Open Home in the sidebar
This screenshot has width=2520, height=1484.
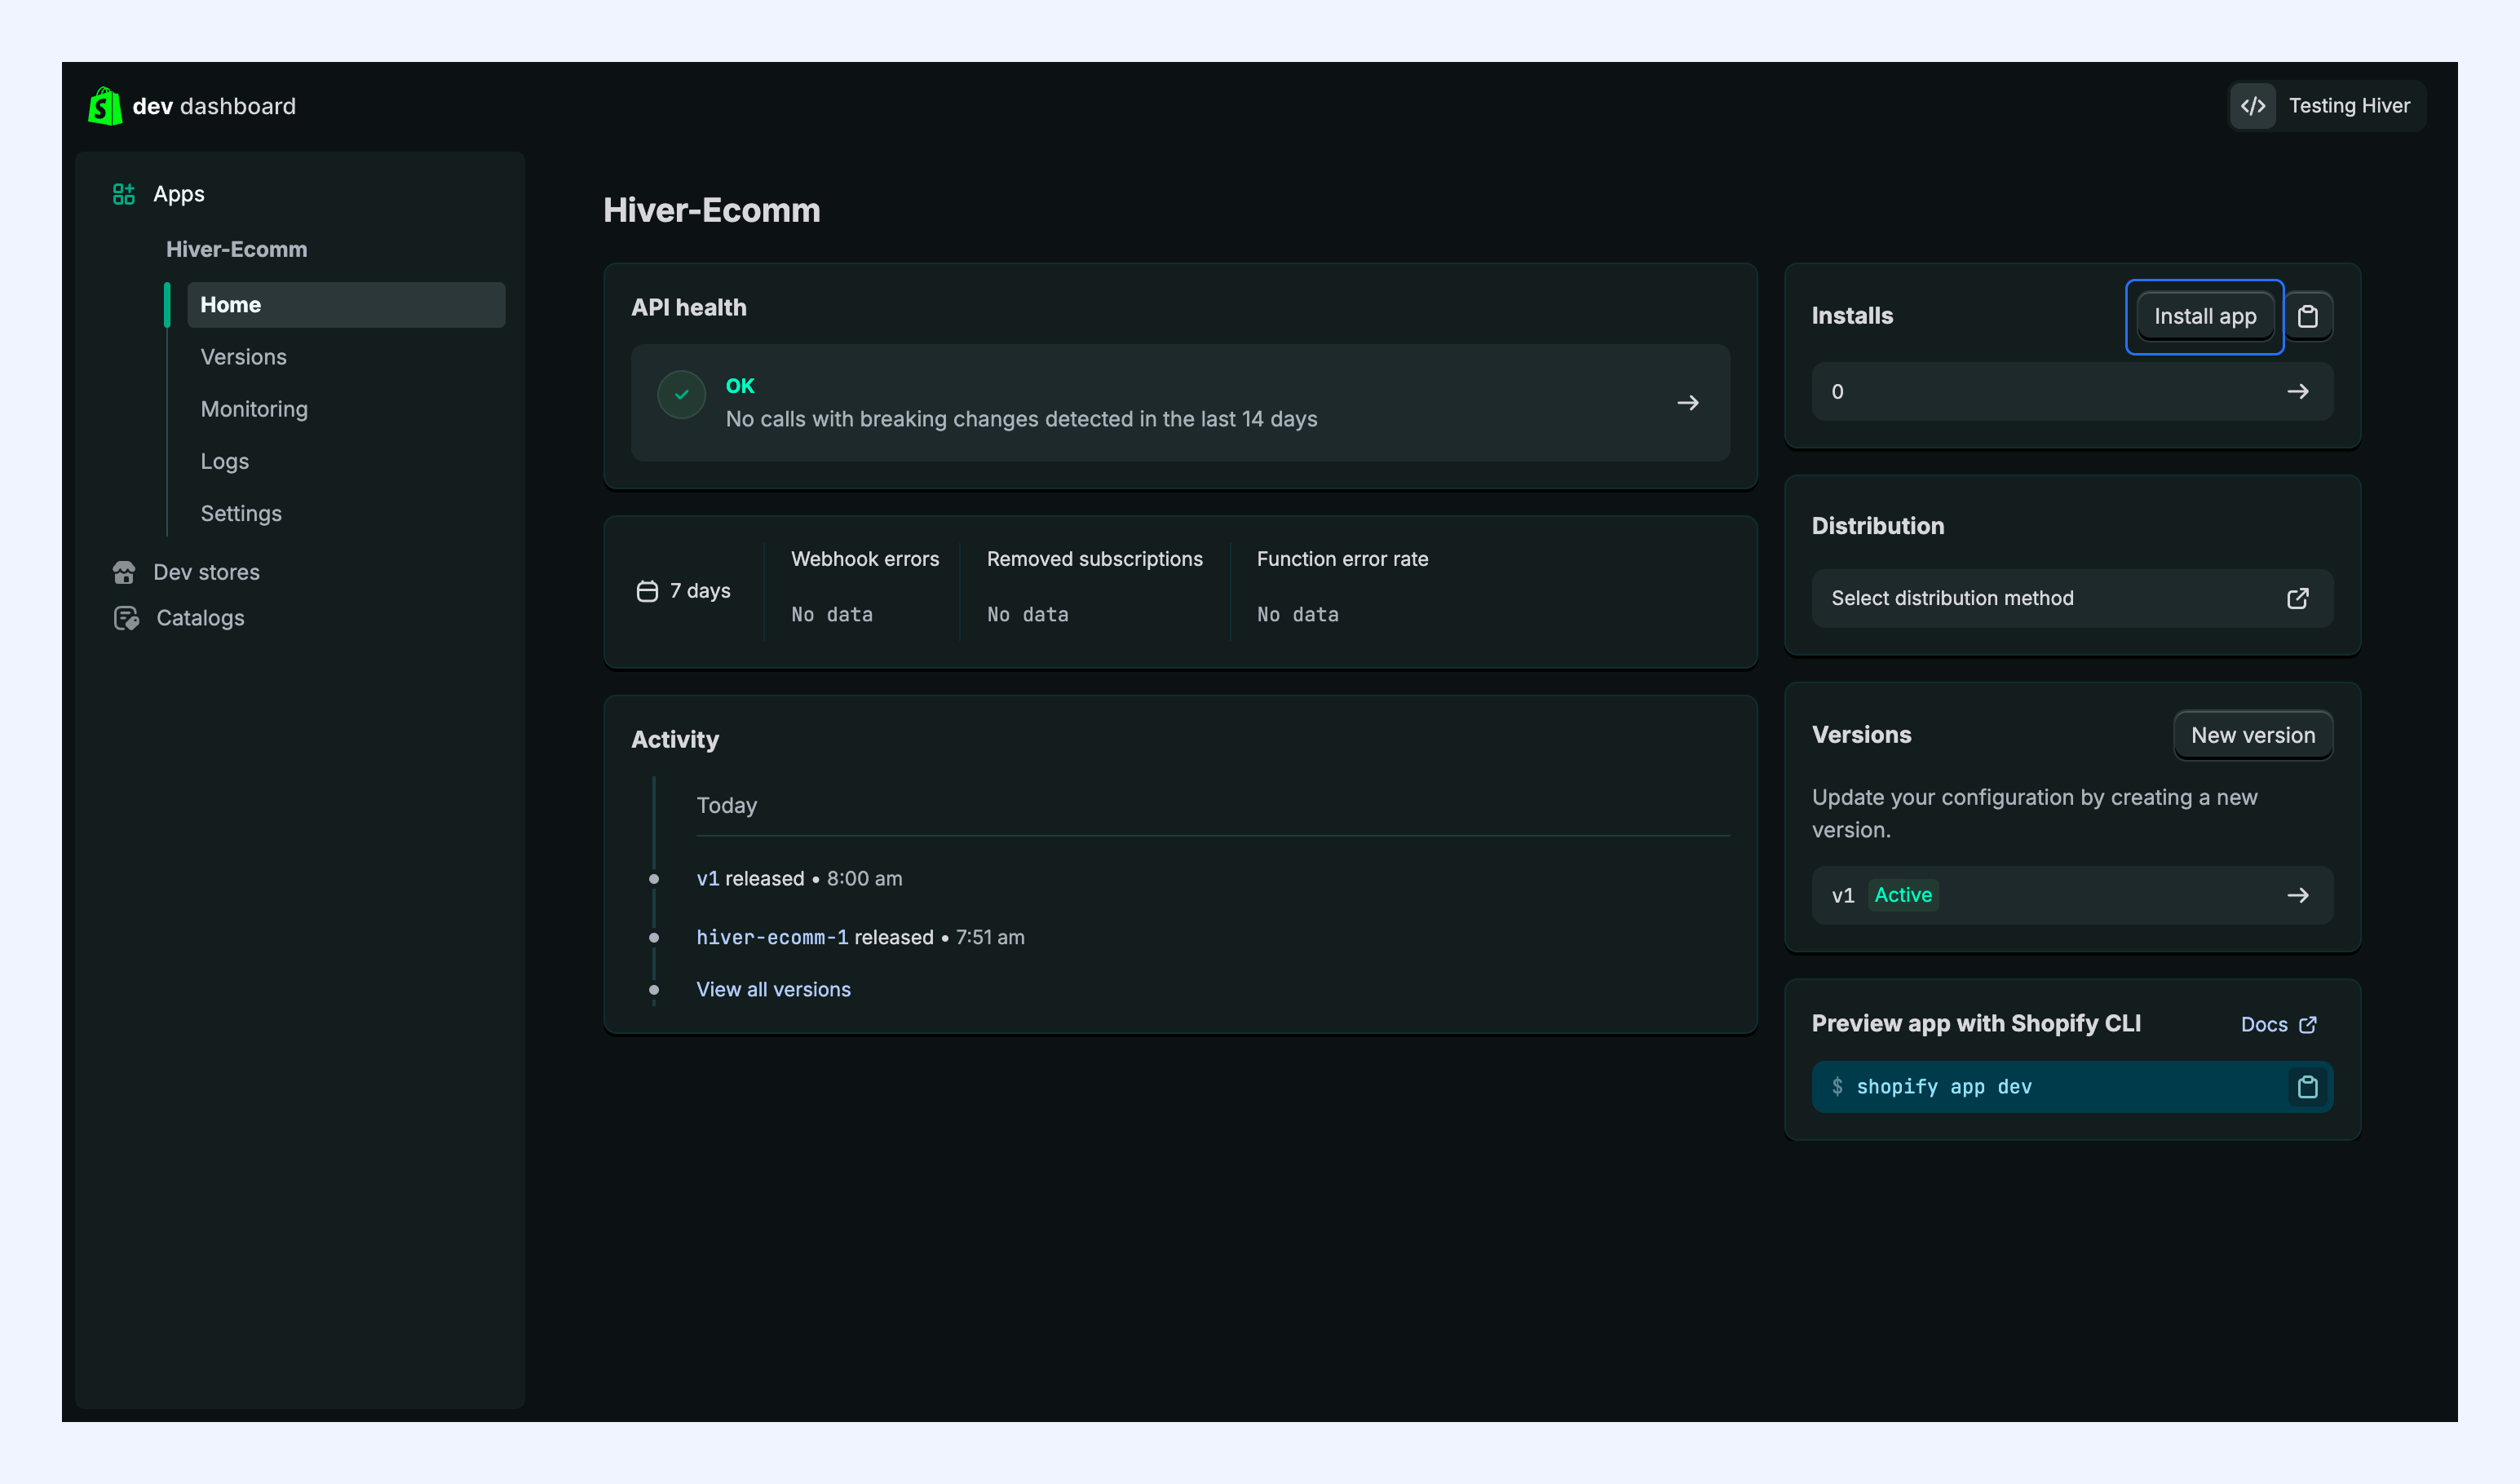click(x=346, y=305)
